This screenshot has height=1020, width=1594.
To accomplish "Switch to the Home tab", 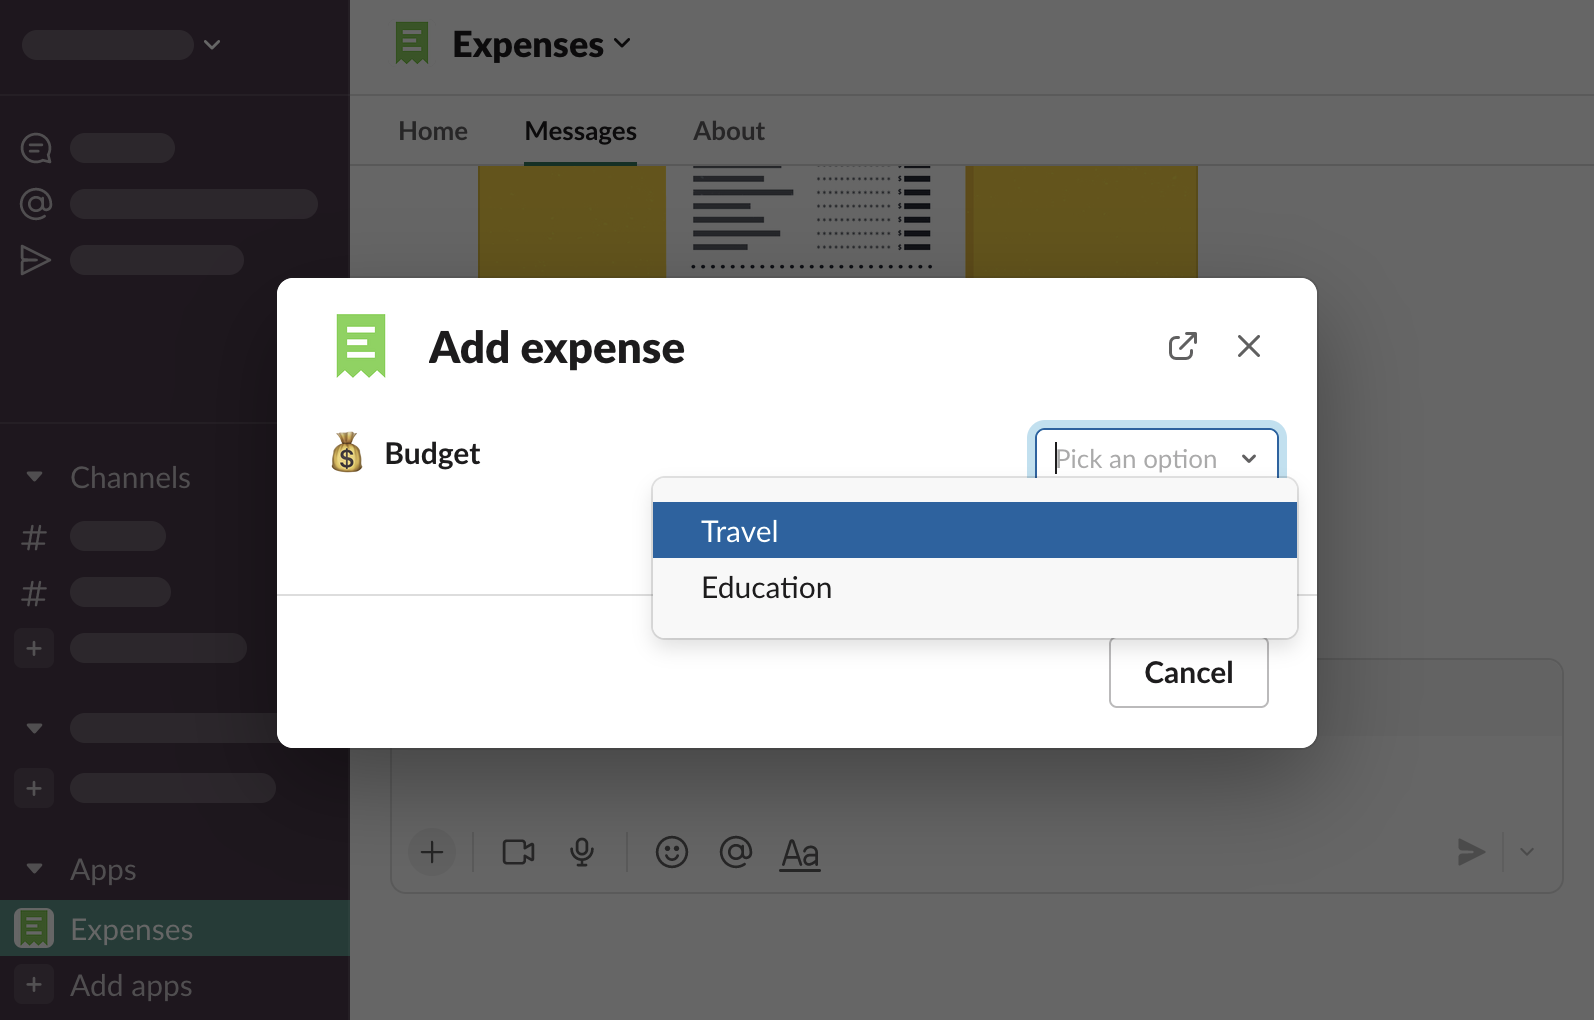I will [433, 131].
